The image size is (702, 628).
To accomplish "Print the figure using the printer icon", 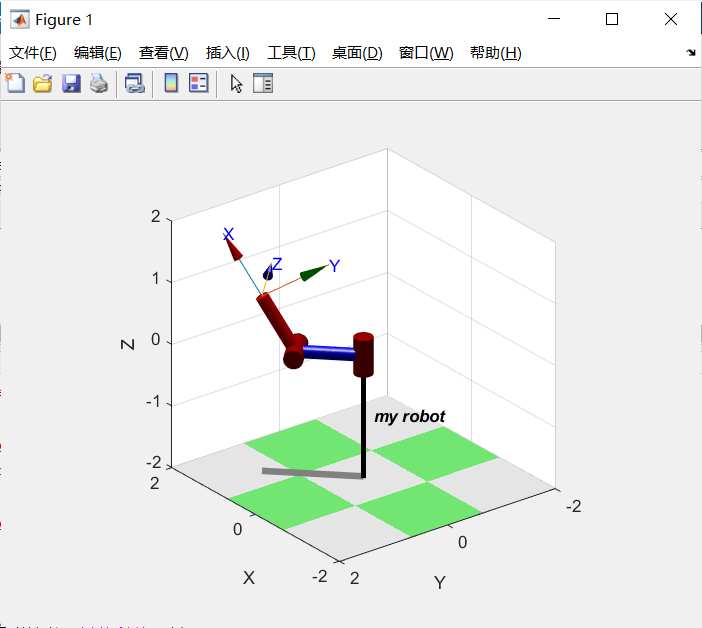I will point(99,84).
